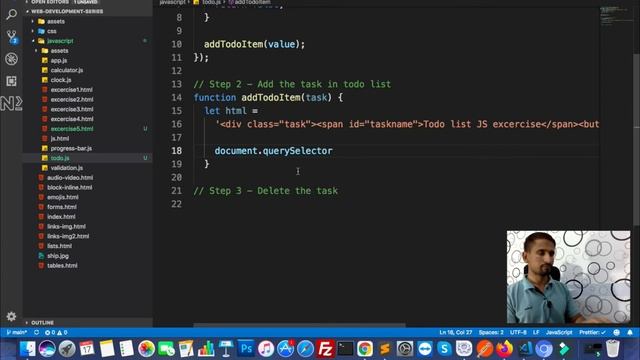Open Calendar in the dock
640x360 pixels.
pos(87,349)
